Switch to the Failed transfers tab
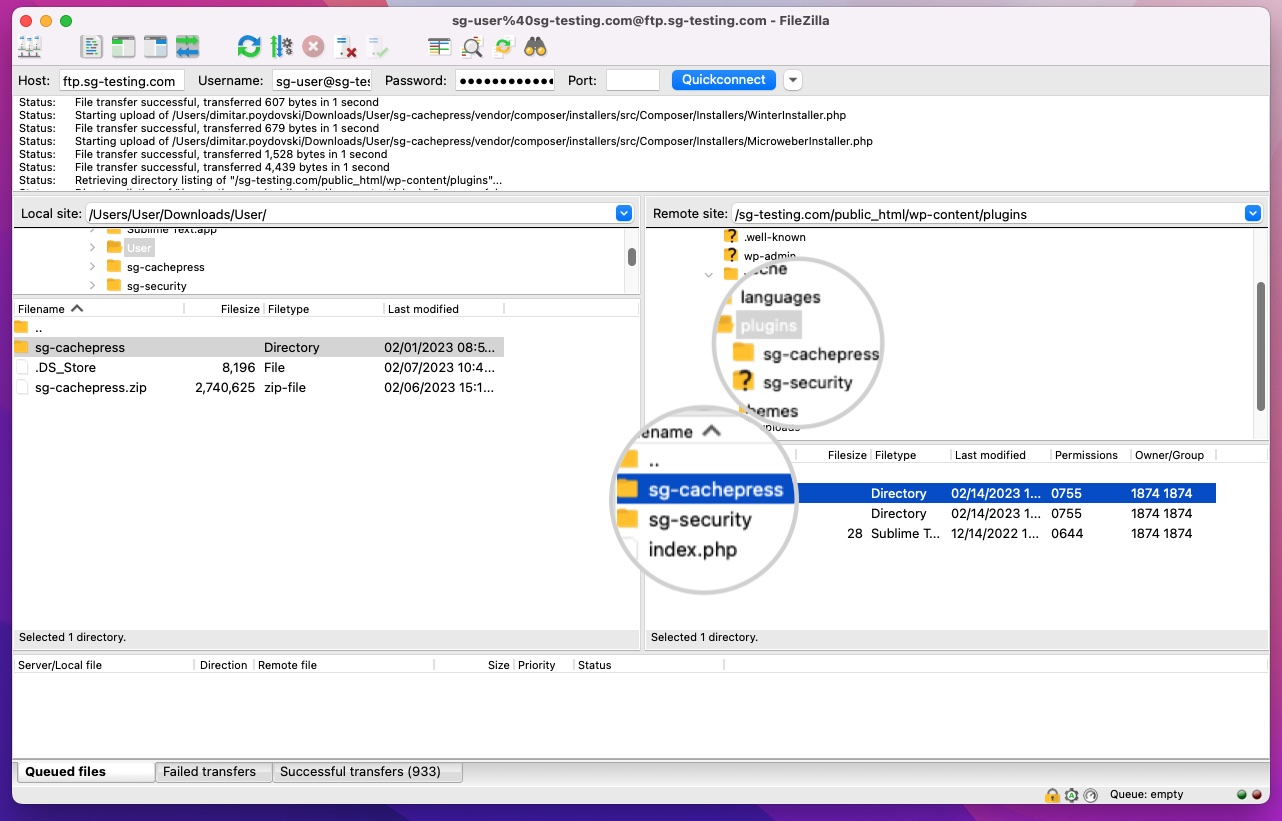This screenshot has width=1282, height=821. (213, 772)
